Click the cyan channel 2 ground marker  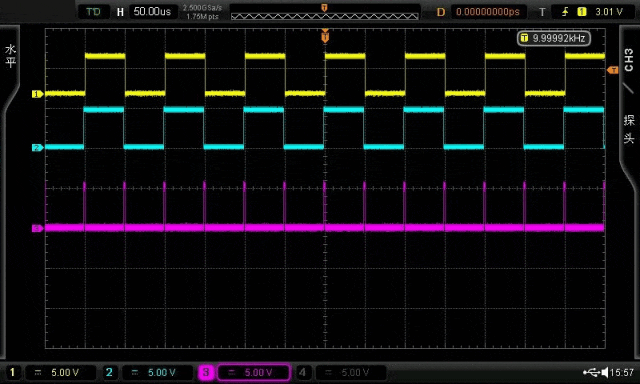[x=38, y=148]
